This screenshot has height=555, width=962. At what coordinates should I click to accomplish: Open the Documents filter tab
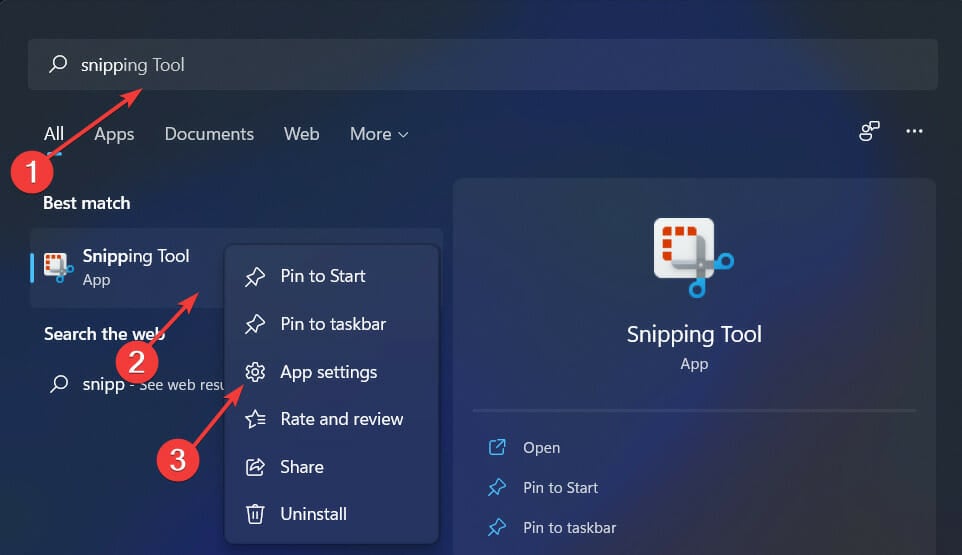point(209,134)
